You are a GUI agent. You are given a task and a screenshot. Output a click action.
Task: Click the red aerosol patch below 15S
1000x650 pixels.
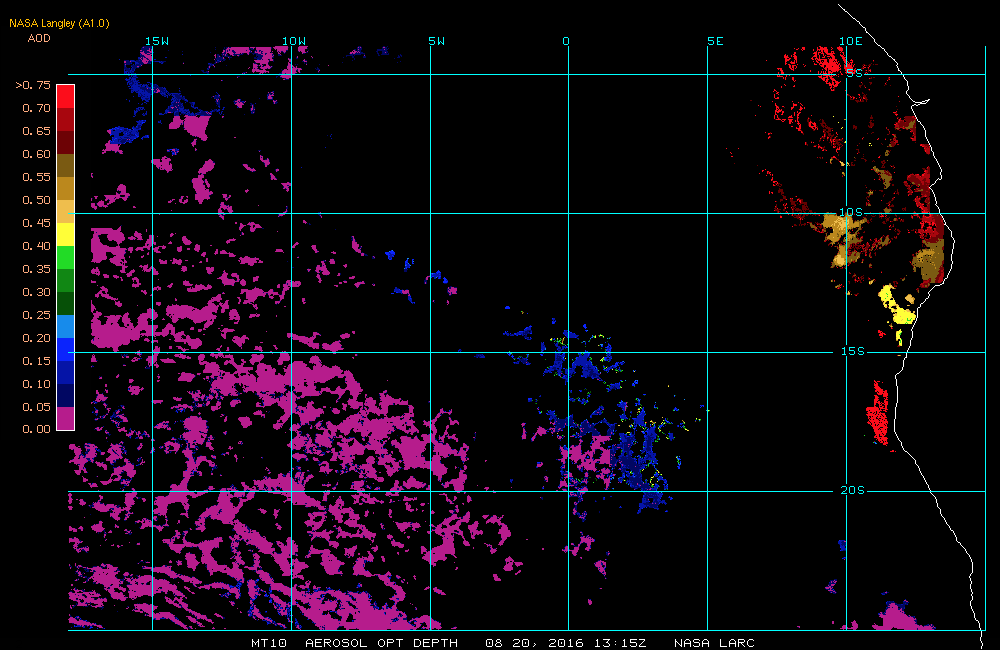pos(878,413)
